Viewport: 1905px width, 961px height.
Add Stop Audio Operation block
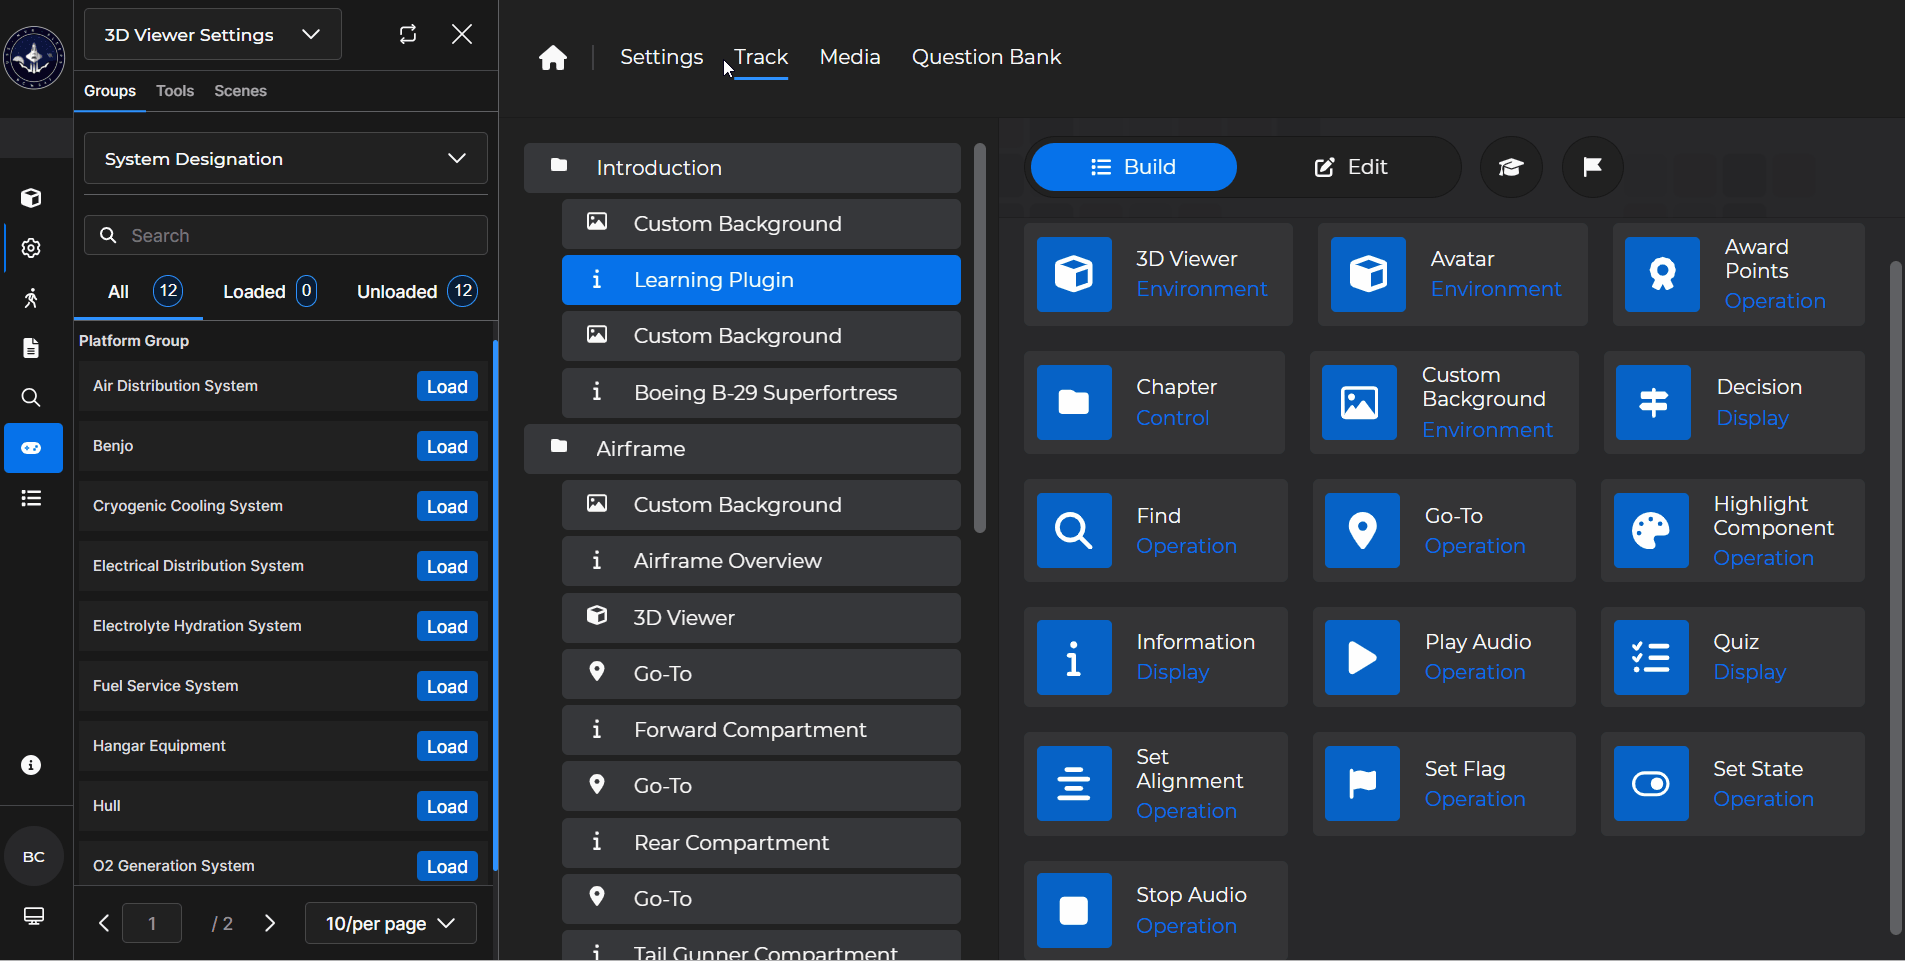(1155, 910)
